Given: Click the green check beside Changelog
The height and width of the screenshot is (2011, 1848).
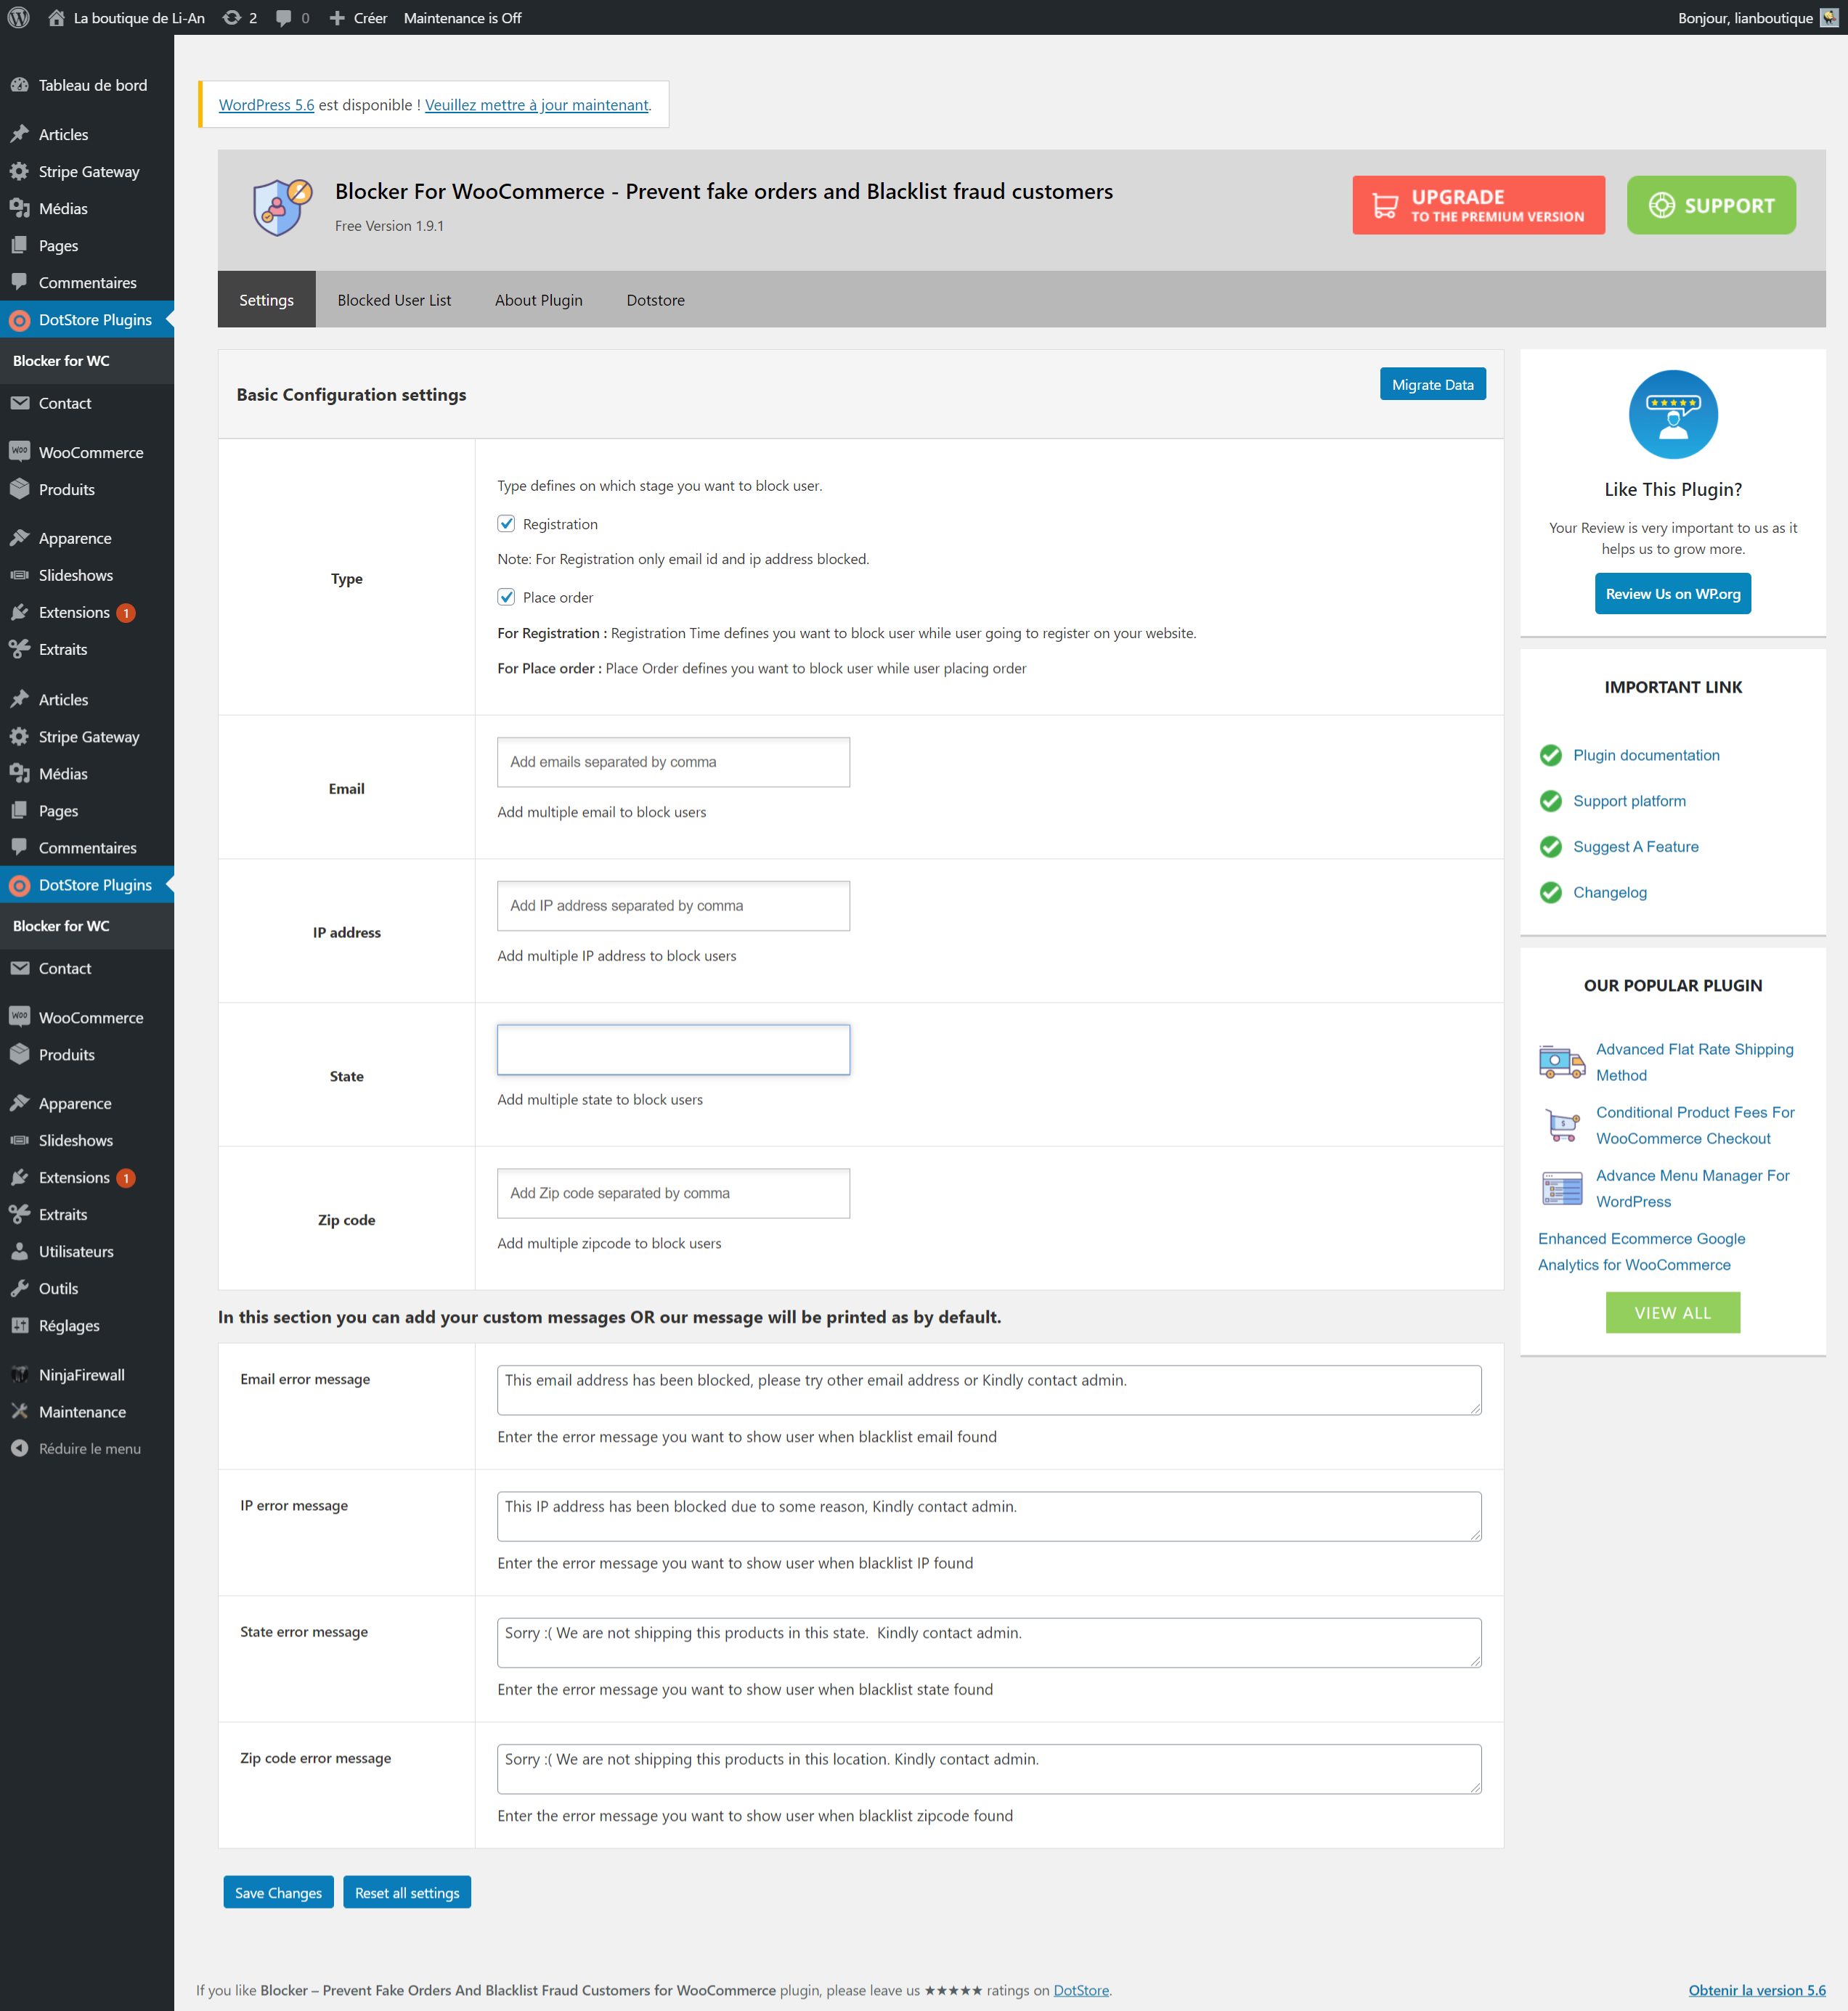Looking at the screenshot, I should 1551,892.
